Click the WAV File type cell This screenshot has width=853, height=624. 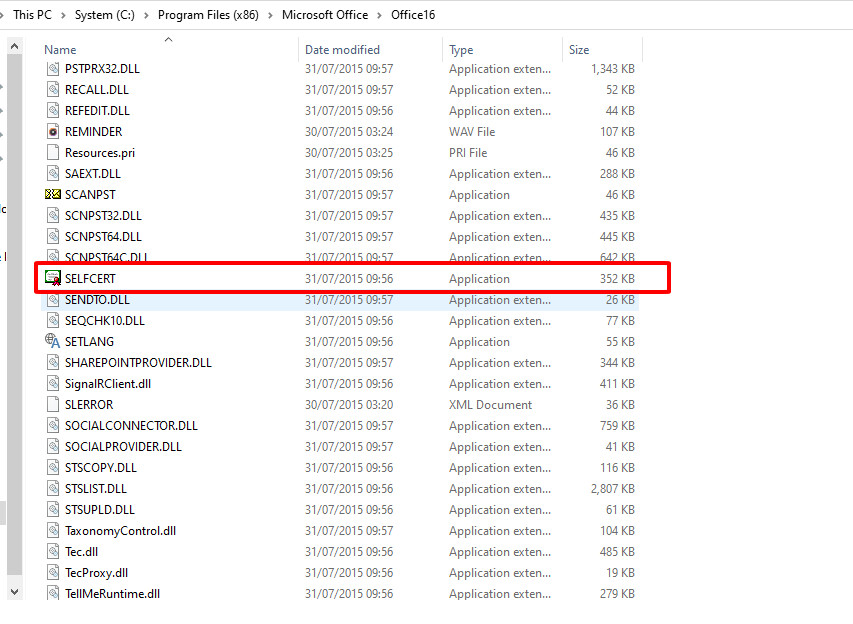coord(472,132)
